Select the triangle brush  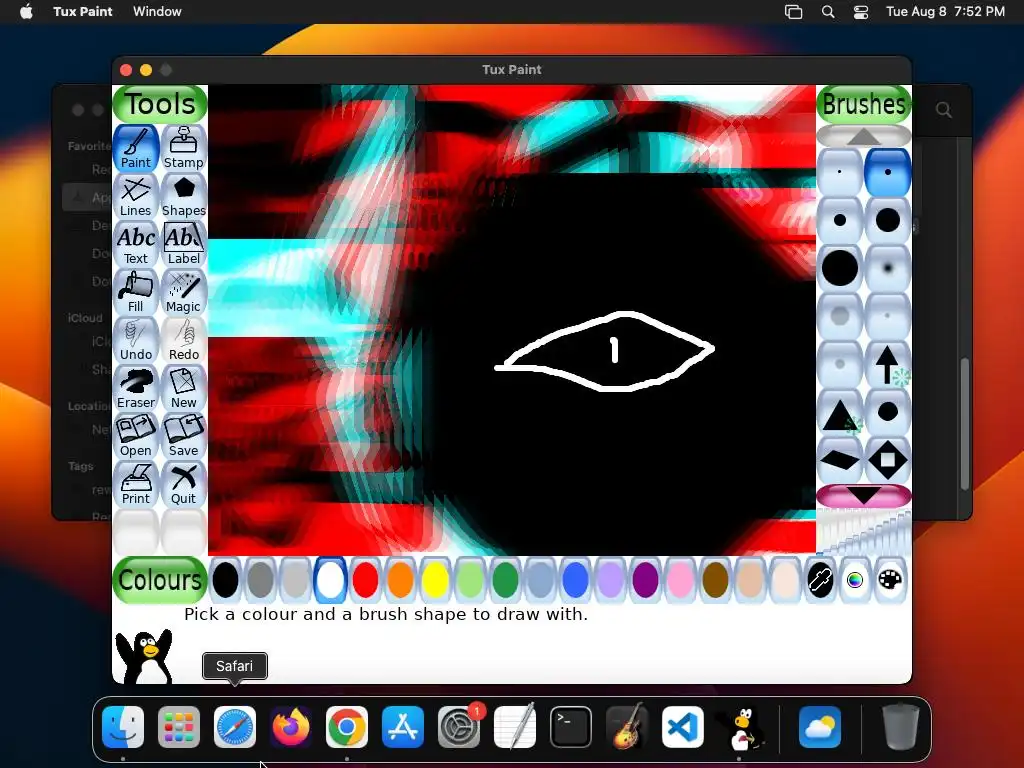click(x=840, y=412)
